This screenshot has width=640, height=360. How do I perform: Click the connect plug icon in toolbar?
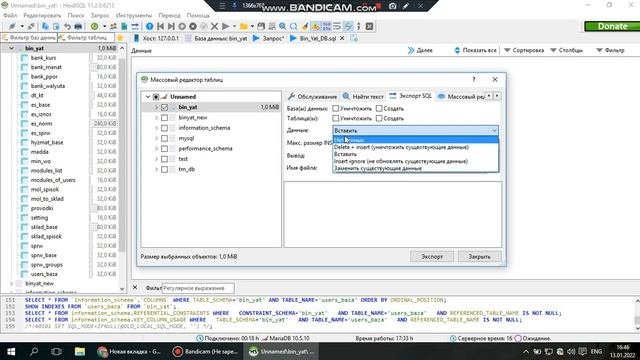[12, 26]
